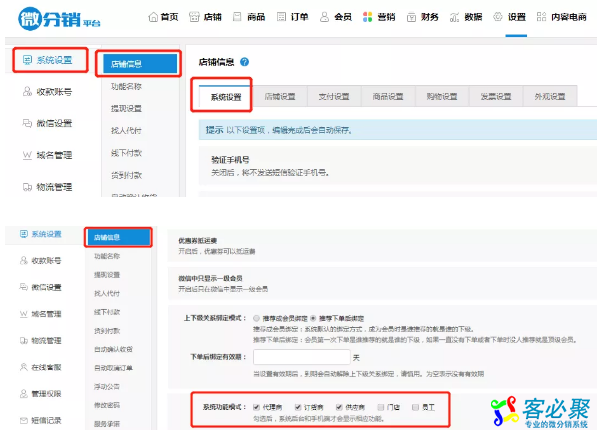Select 店铺信息 submenu in lower screenshot

[118, 237]
